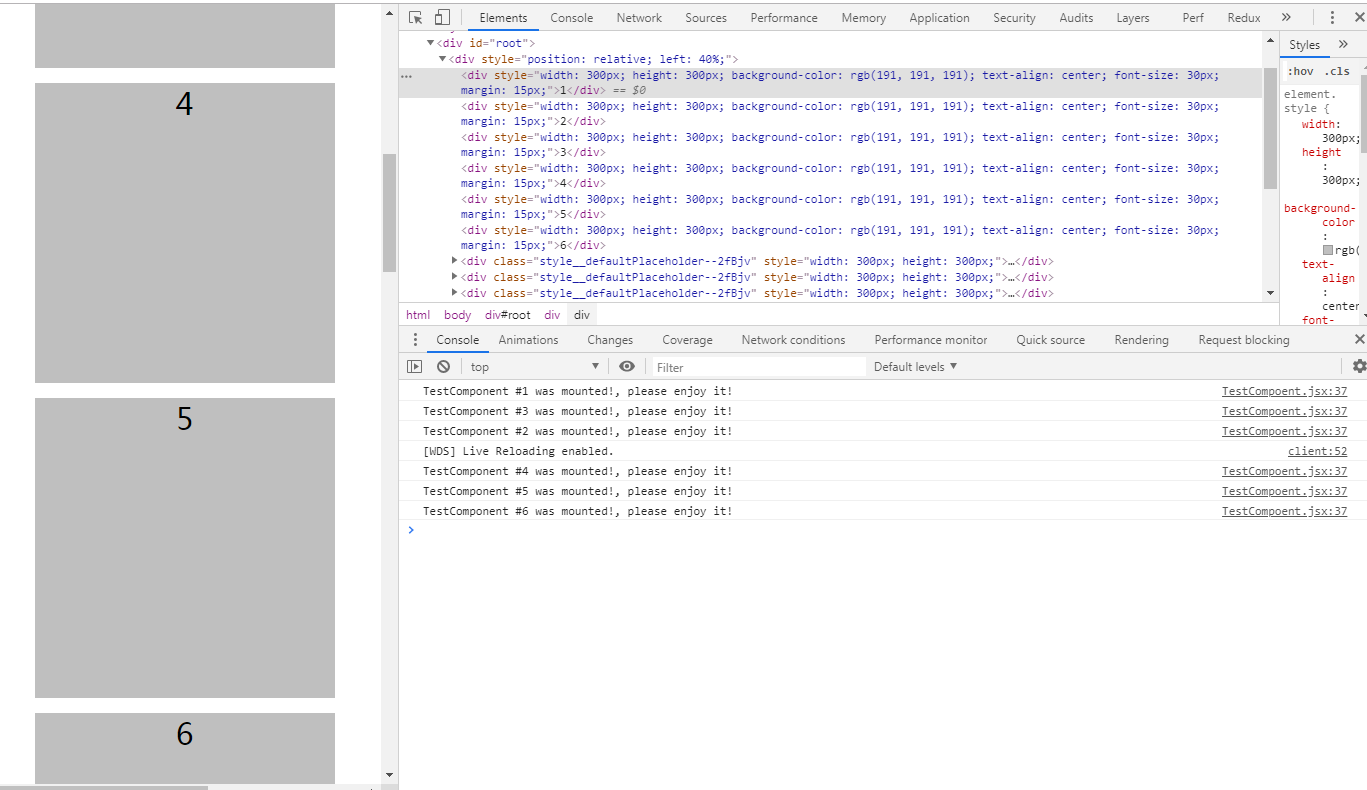Switch to the Coverage drawer tab

coord(688,340)
